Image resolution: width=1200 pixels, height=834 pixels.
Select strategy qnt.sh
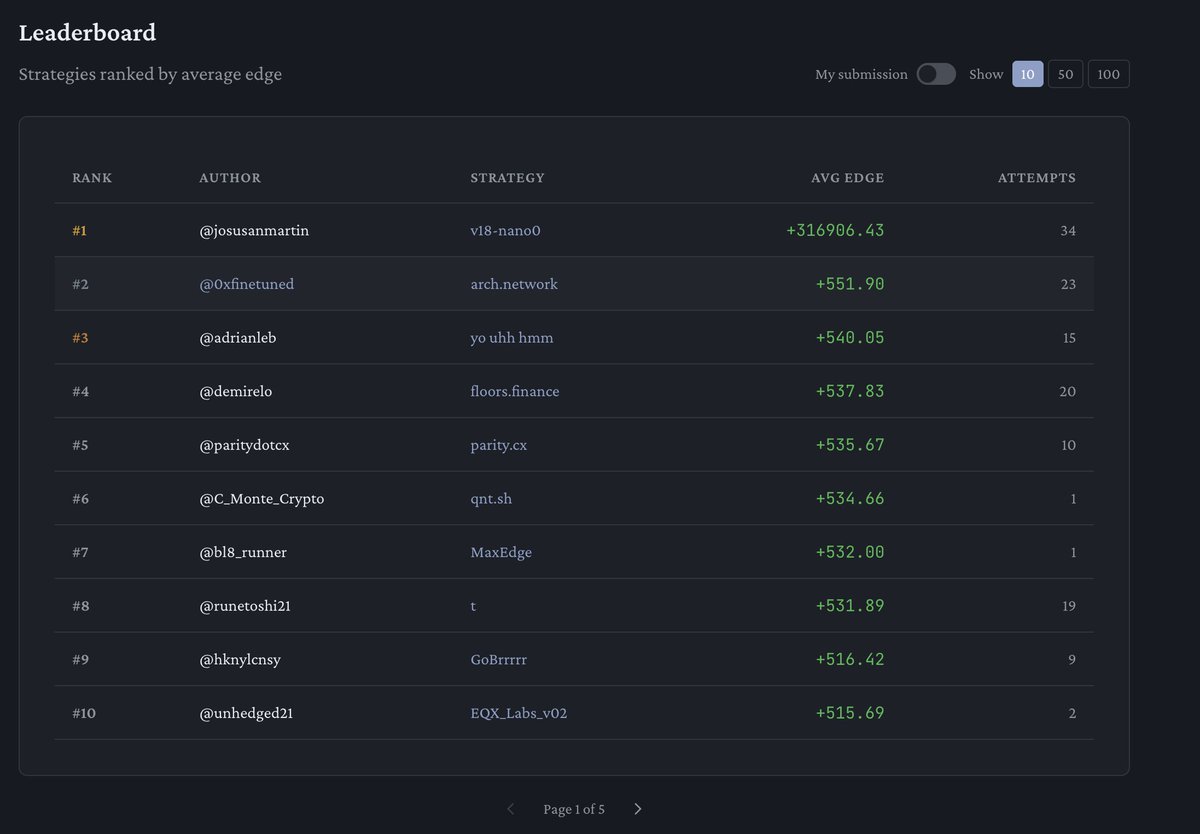pos(491,498)
